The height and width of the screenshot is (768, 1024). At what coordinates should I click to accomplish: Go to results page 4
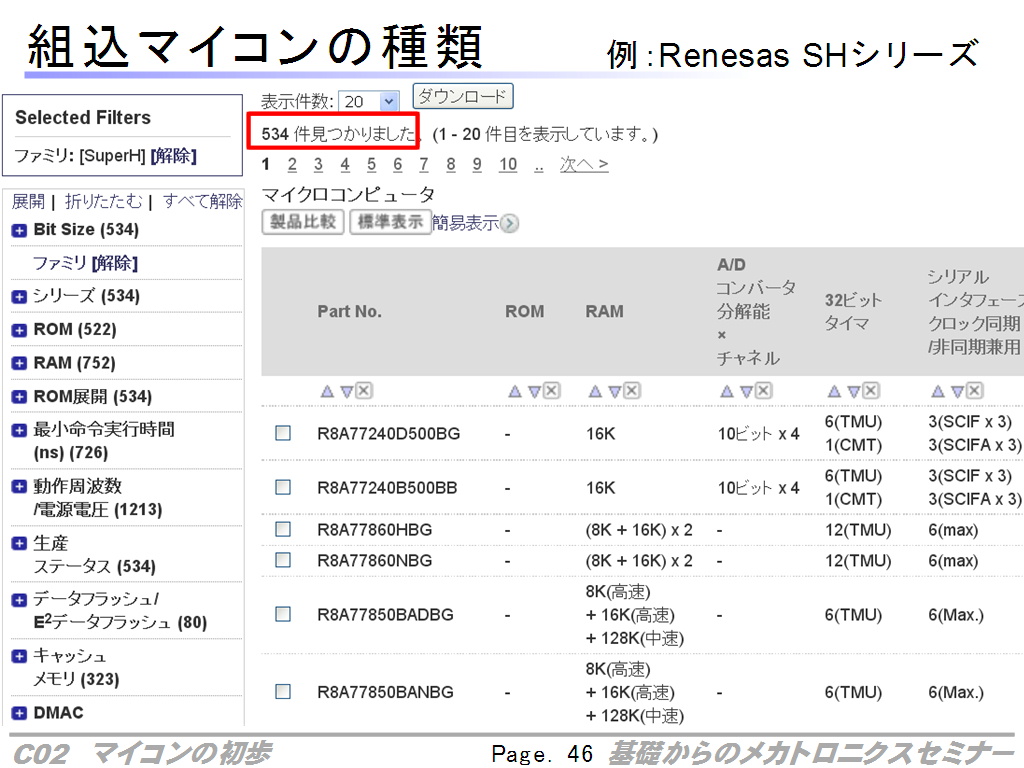tap(345, 165)
